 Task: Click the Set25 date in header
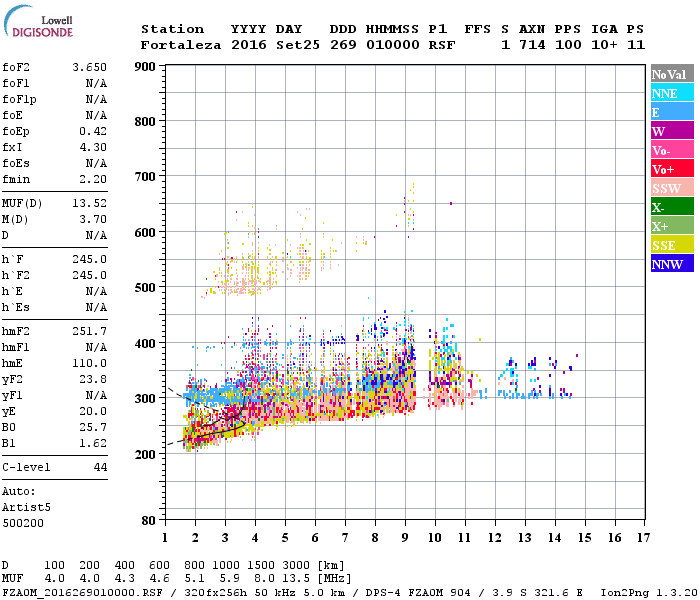coord(298,45)
